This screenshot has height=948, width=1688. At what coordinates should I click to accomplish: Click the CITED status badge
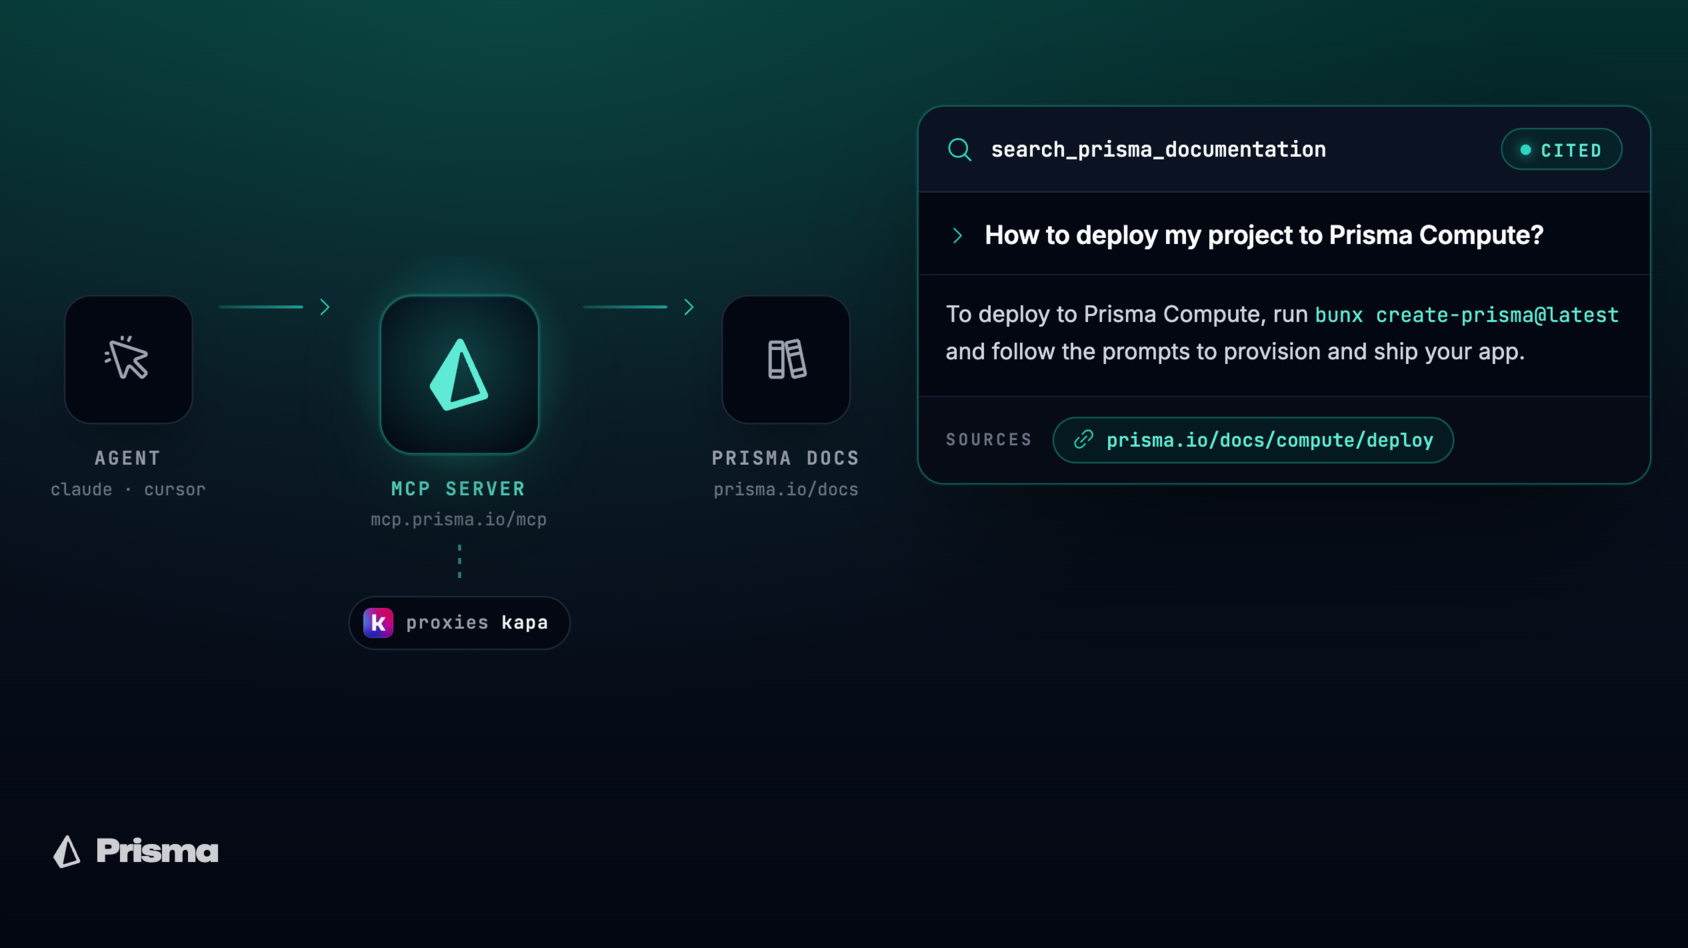point(1561,150)
